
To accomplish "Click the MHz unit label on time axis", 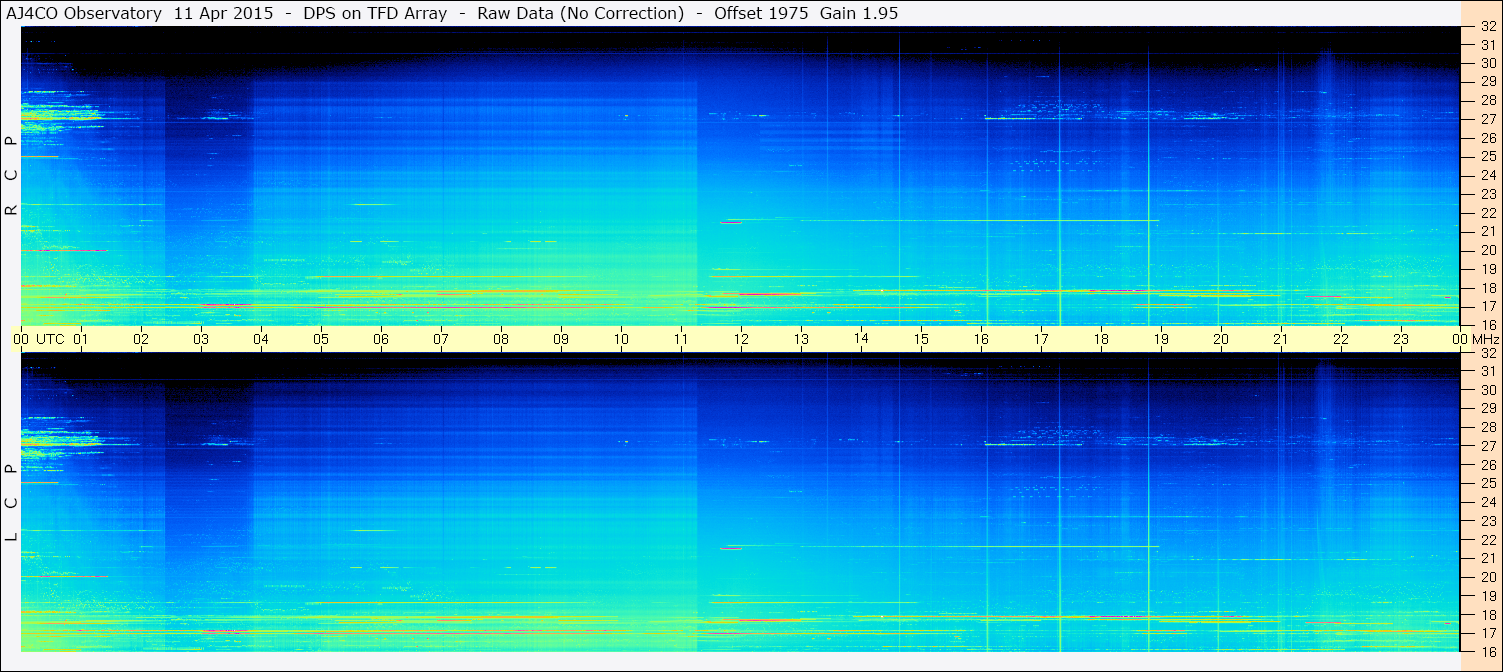I will click(1485, 339).
